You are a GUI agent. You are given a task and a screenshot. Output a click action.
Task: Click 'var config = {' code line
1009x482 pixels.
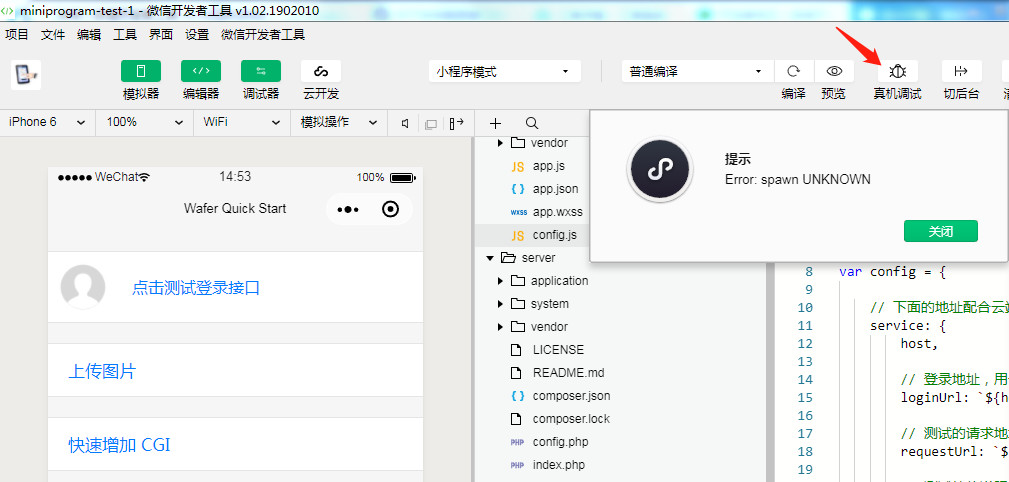[893, 272]
